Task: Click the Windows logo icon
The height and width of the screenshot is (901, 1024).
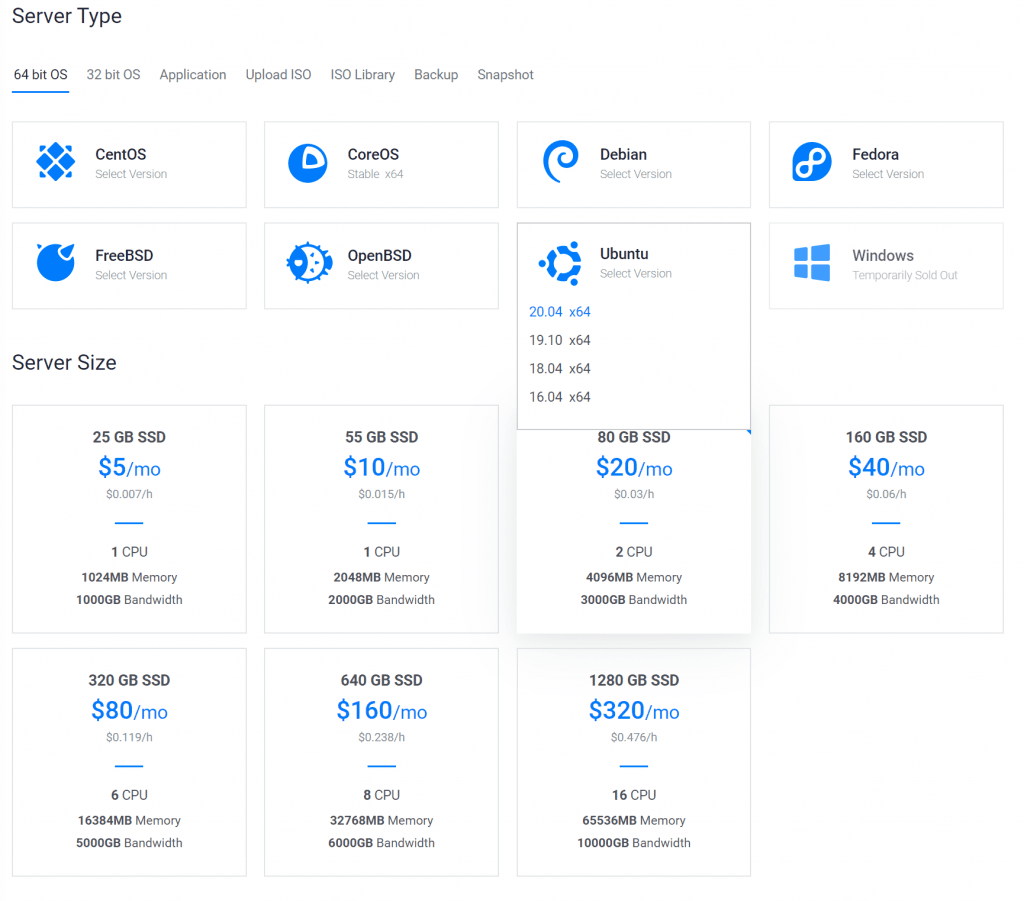Action: tap(812, 264)
